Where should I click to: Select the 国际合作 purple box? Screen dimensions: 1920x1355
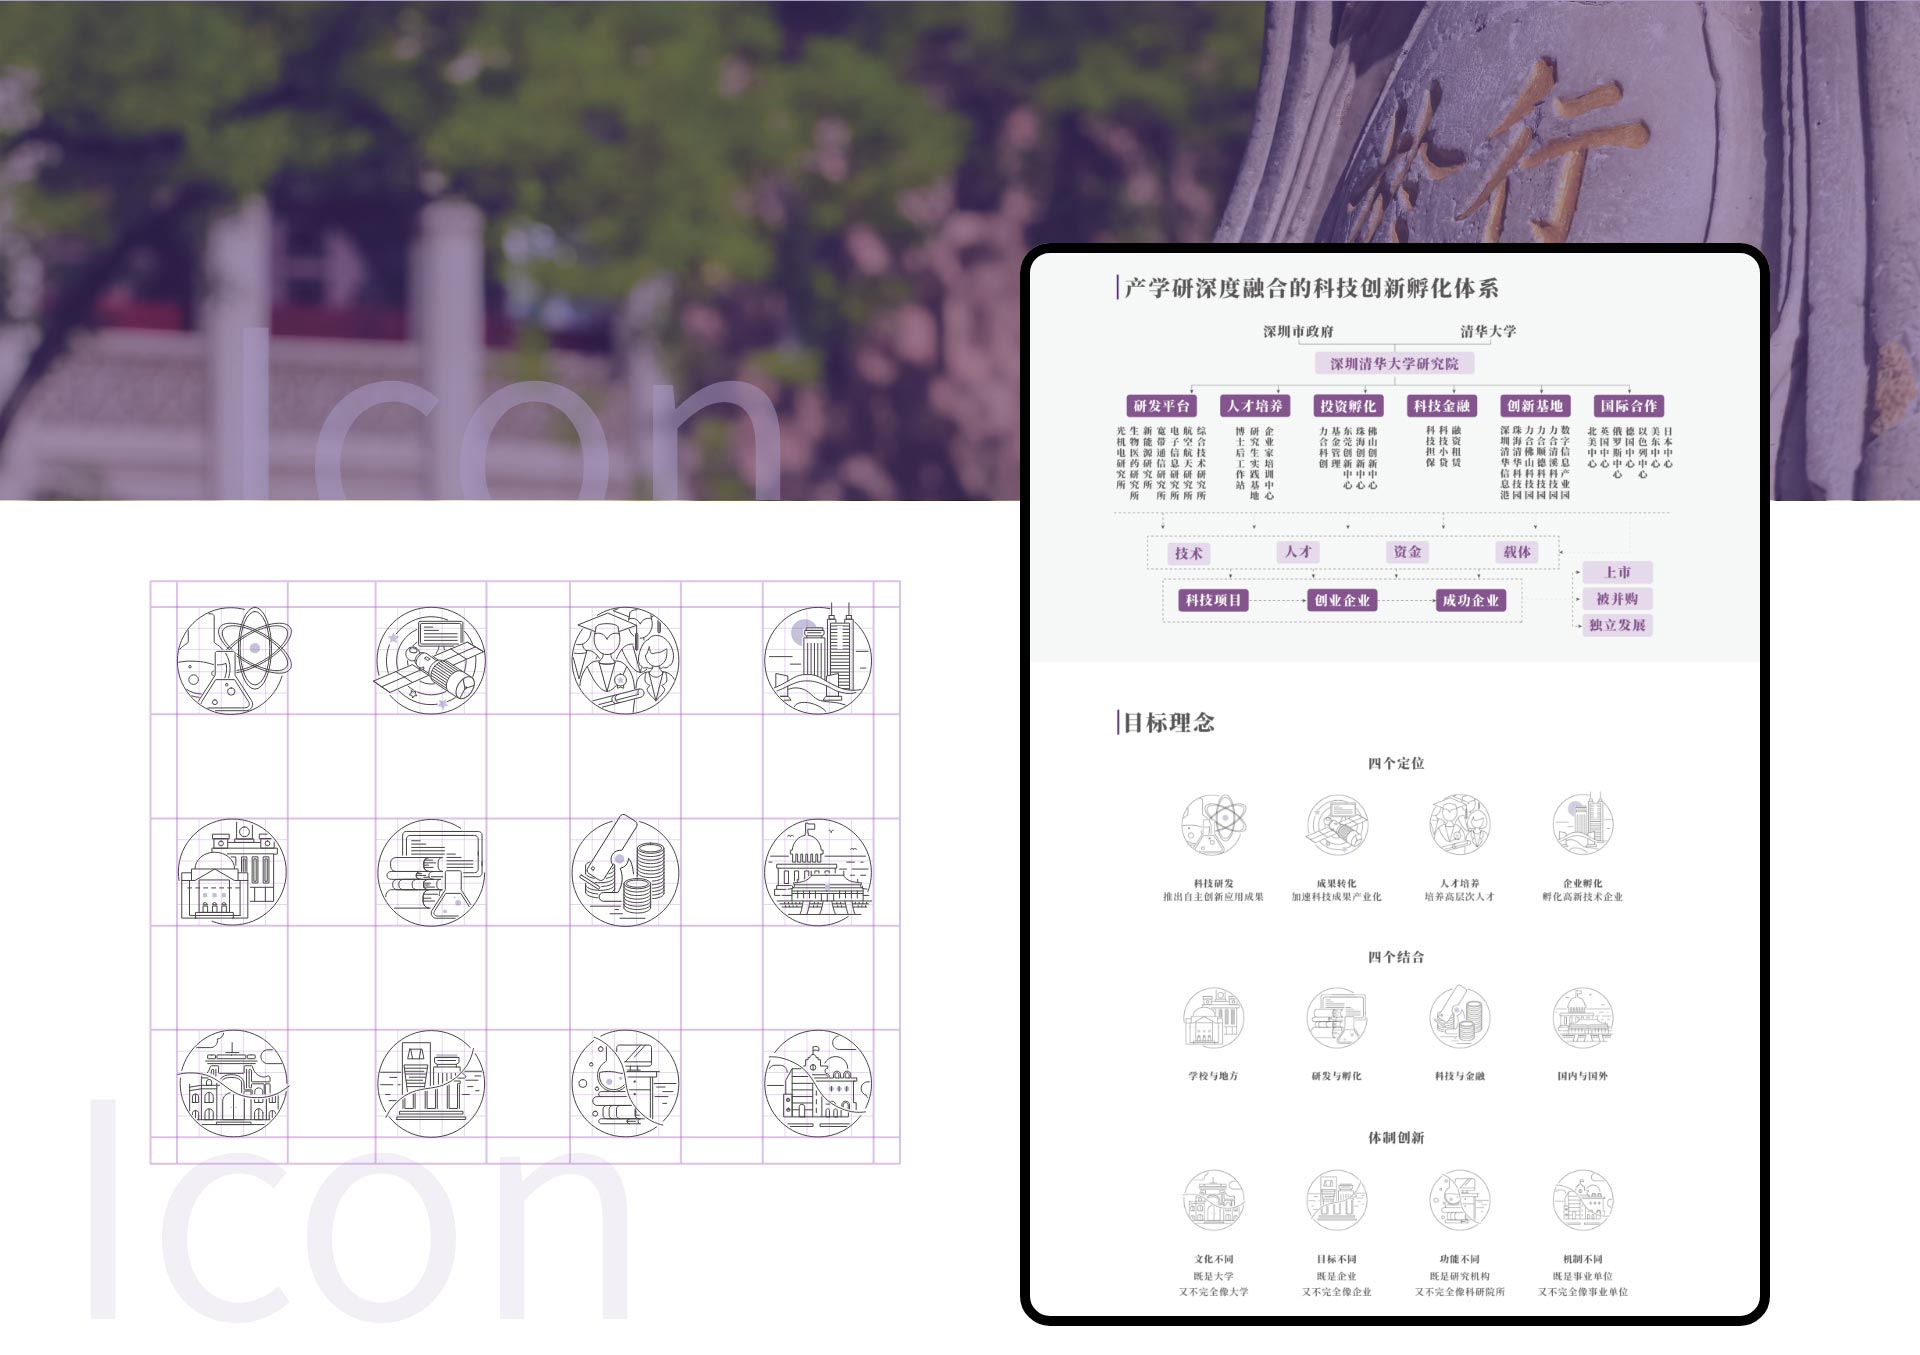1628,406
